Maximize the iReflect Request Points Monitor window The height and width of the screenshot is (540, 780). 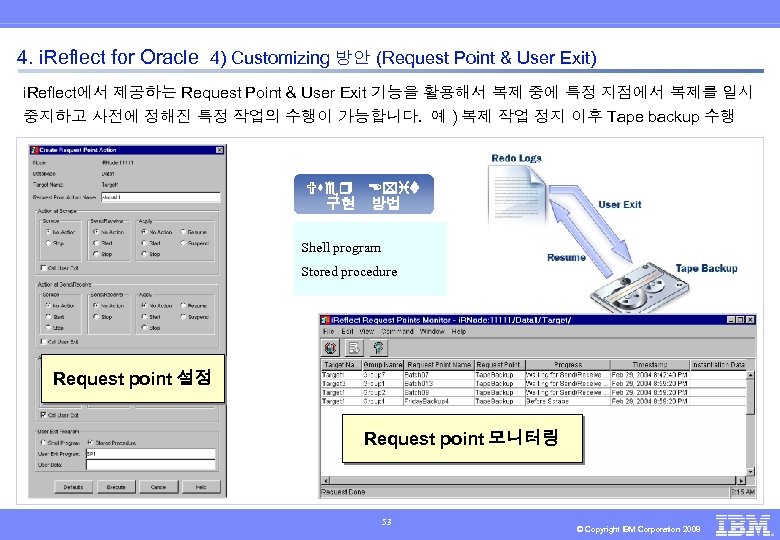(x=740, y=320)
